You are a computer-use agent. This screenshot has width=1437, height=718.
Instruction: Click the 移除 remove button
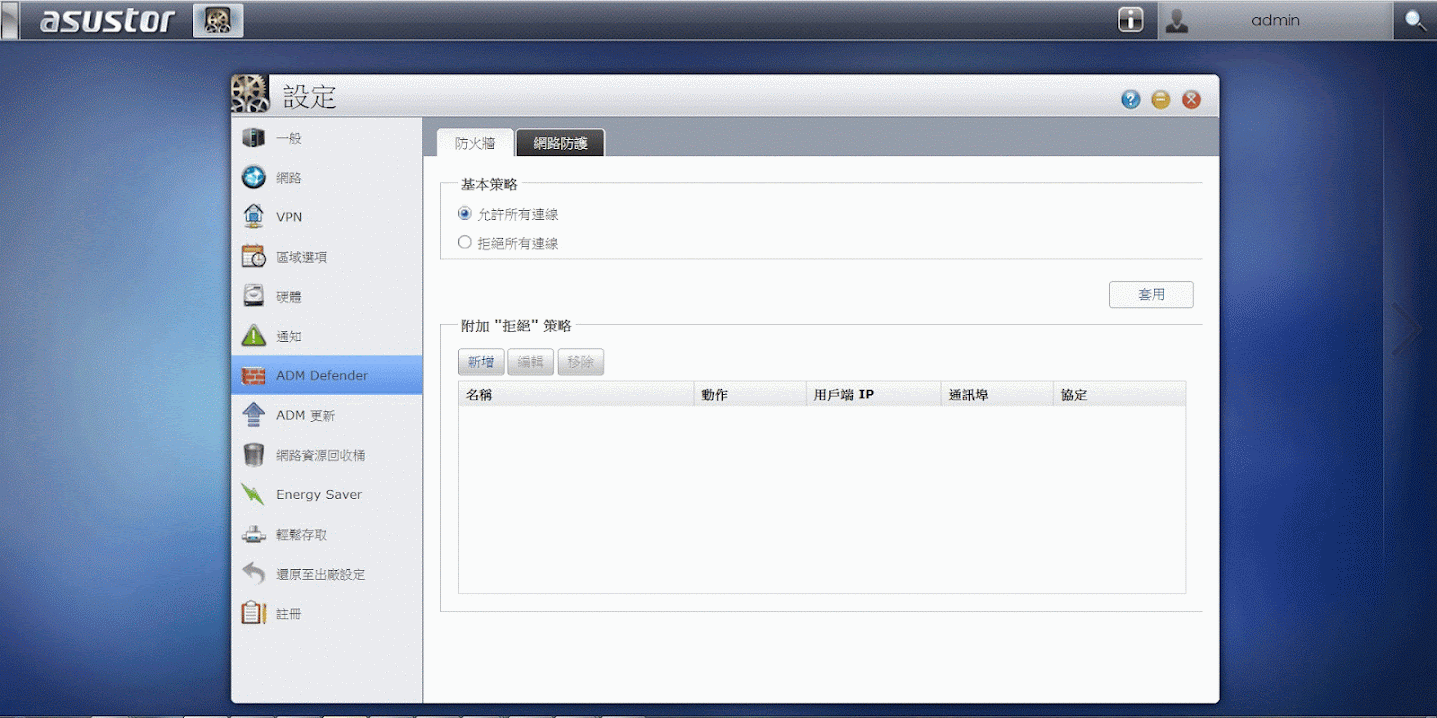(580, 362)
